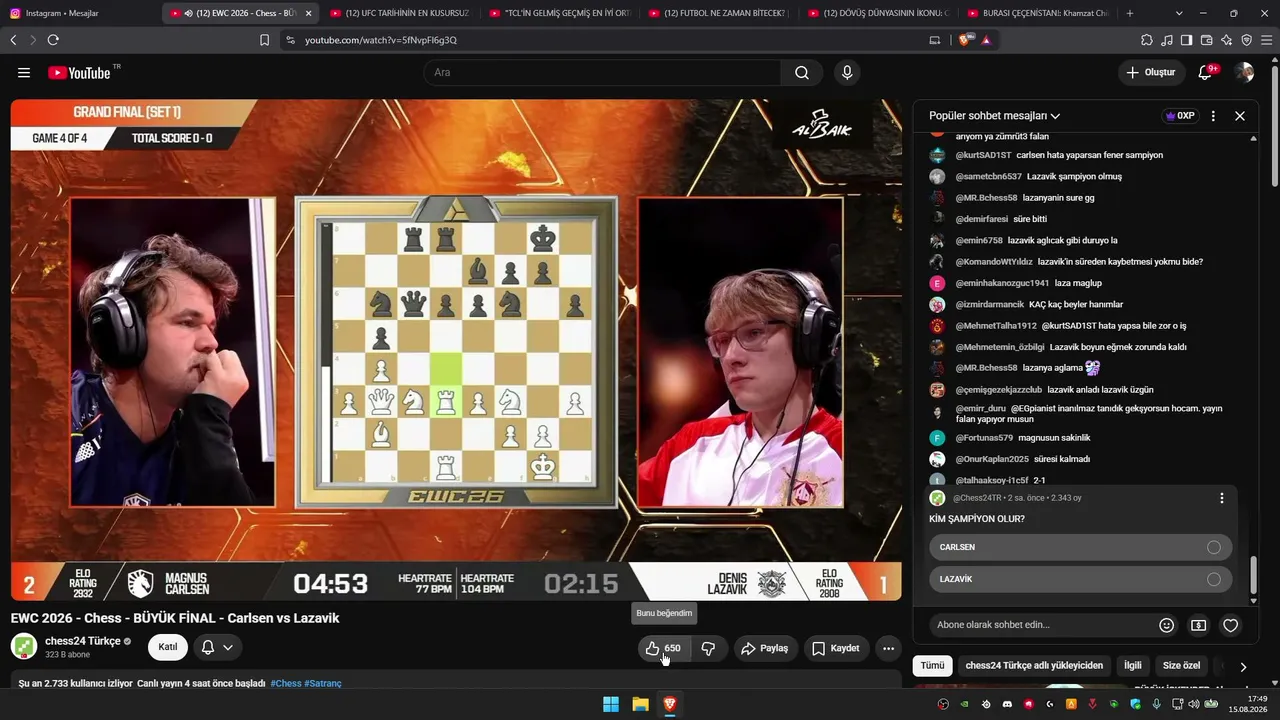Open the Brave main menu
Viewport: 1280px width, 720px height.
tap(1266, 40)
